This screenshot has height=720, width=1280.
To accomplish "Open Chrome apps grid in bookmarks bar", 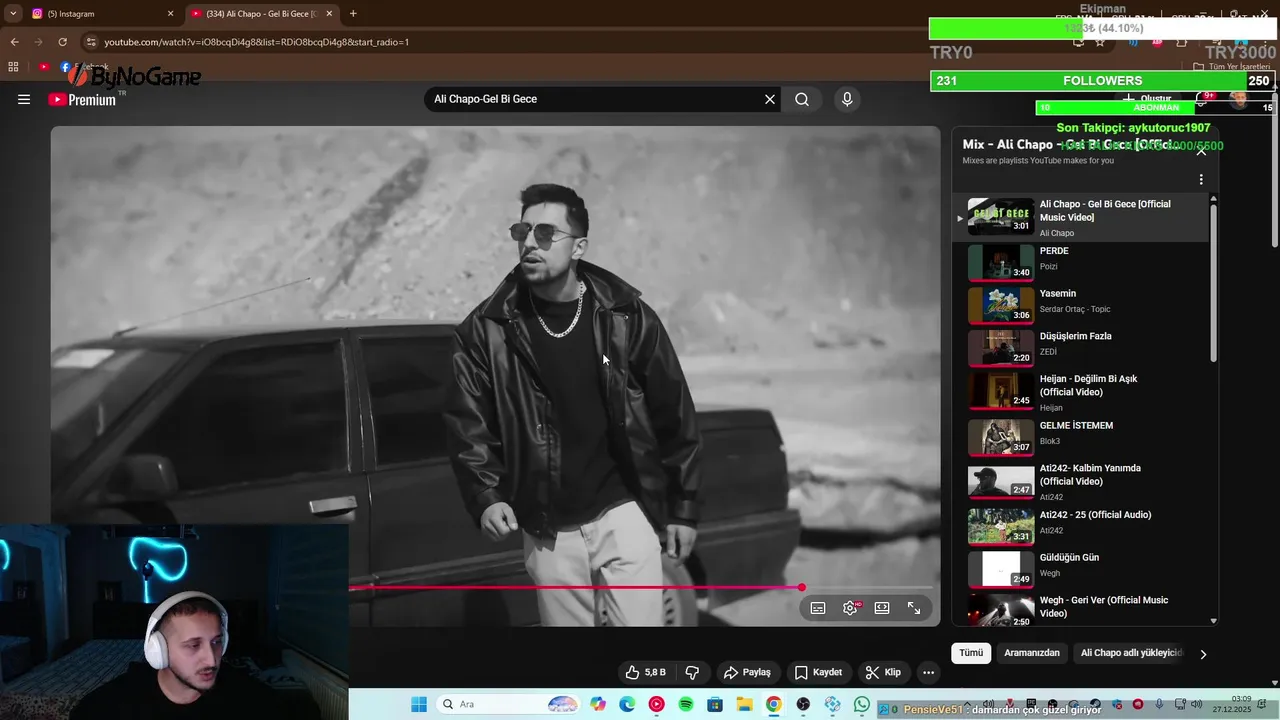I will pyautogui.click(x=13, y=67).
